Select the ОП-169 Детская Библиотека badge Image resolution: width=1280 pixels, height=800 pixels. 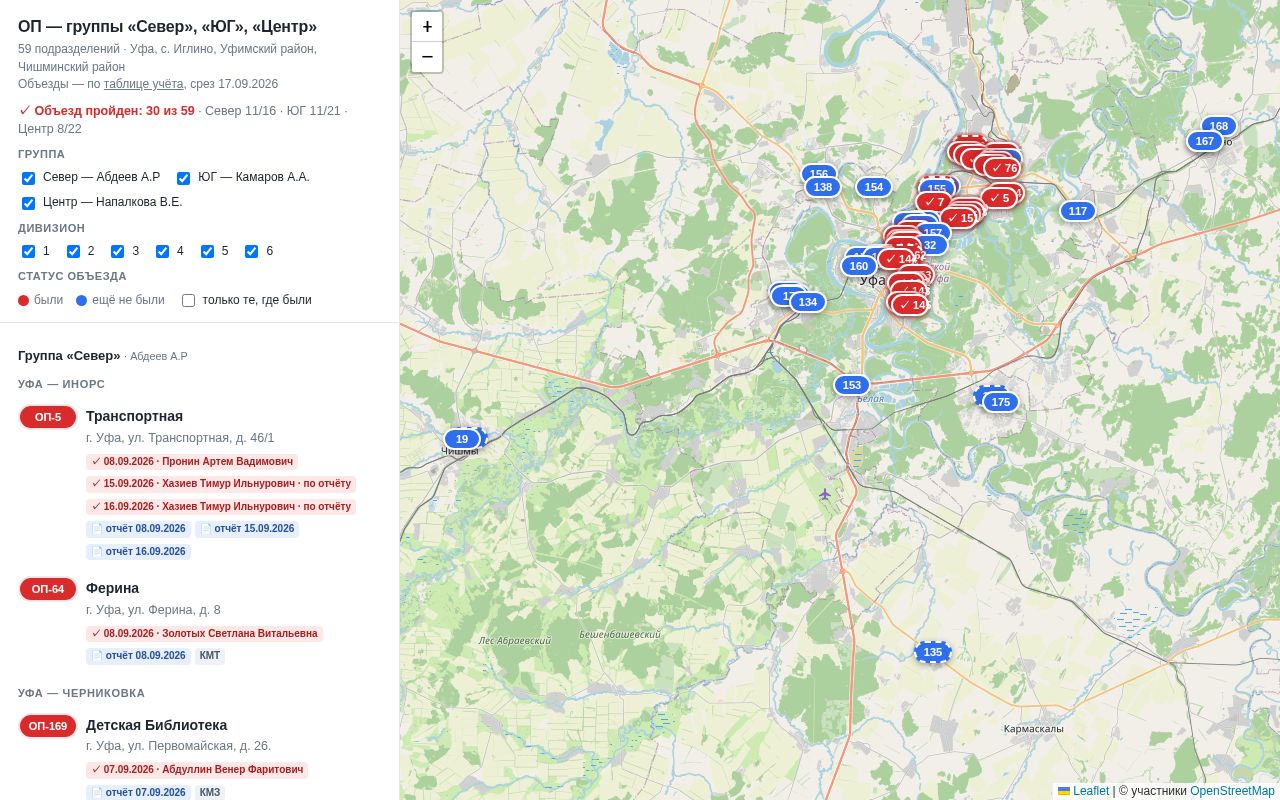[48, 726]
